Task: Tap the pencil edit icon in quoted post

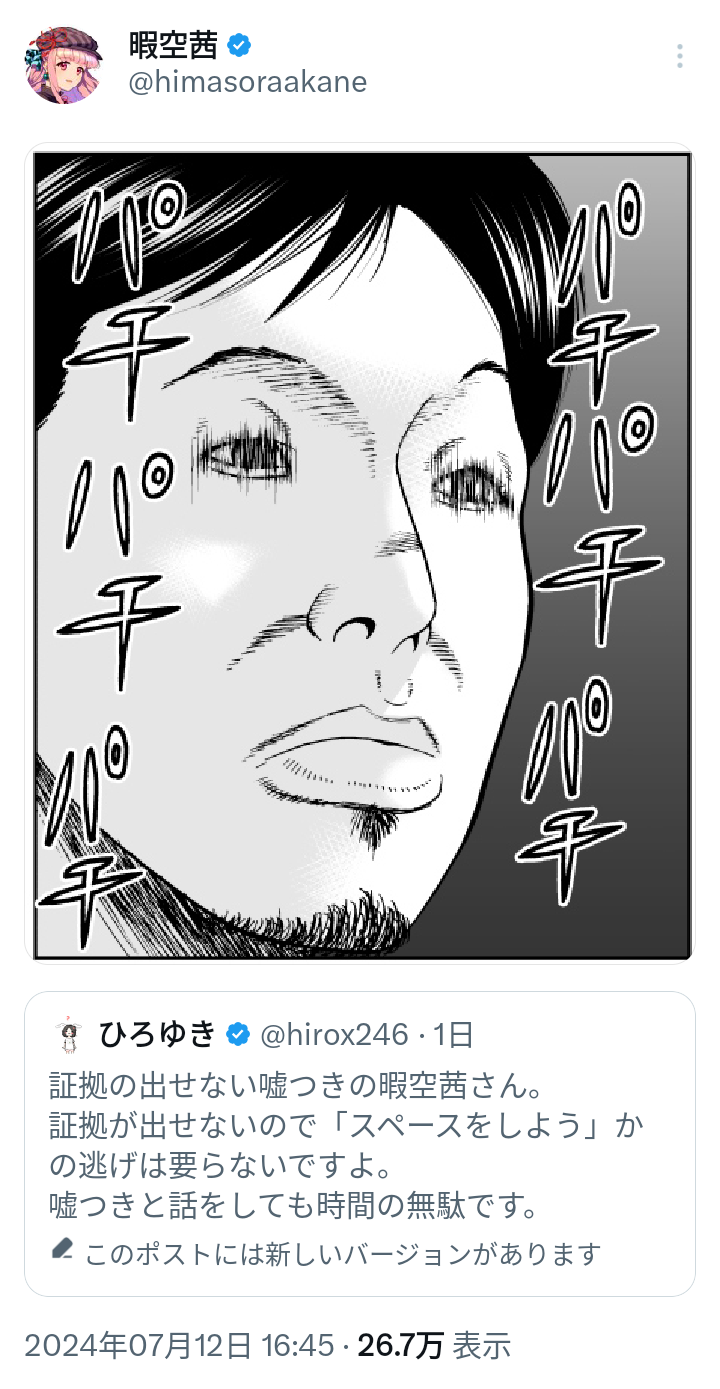Action: tap(62, 1250)
